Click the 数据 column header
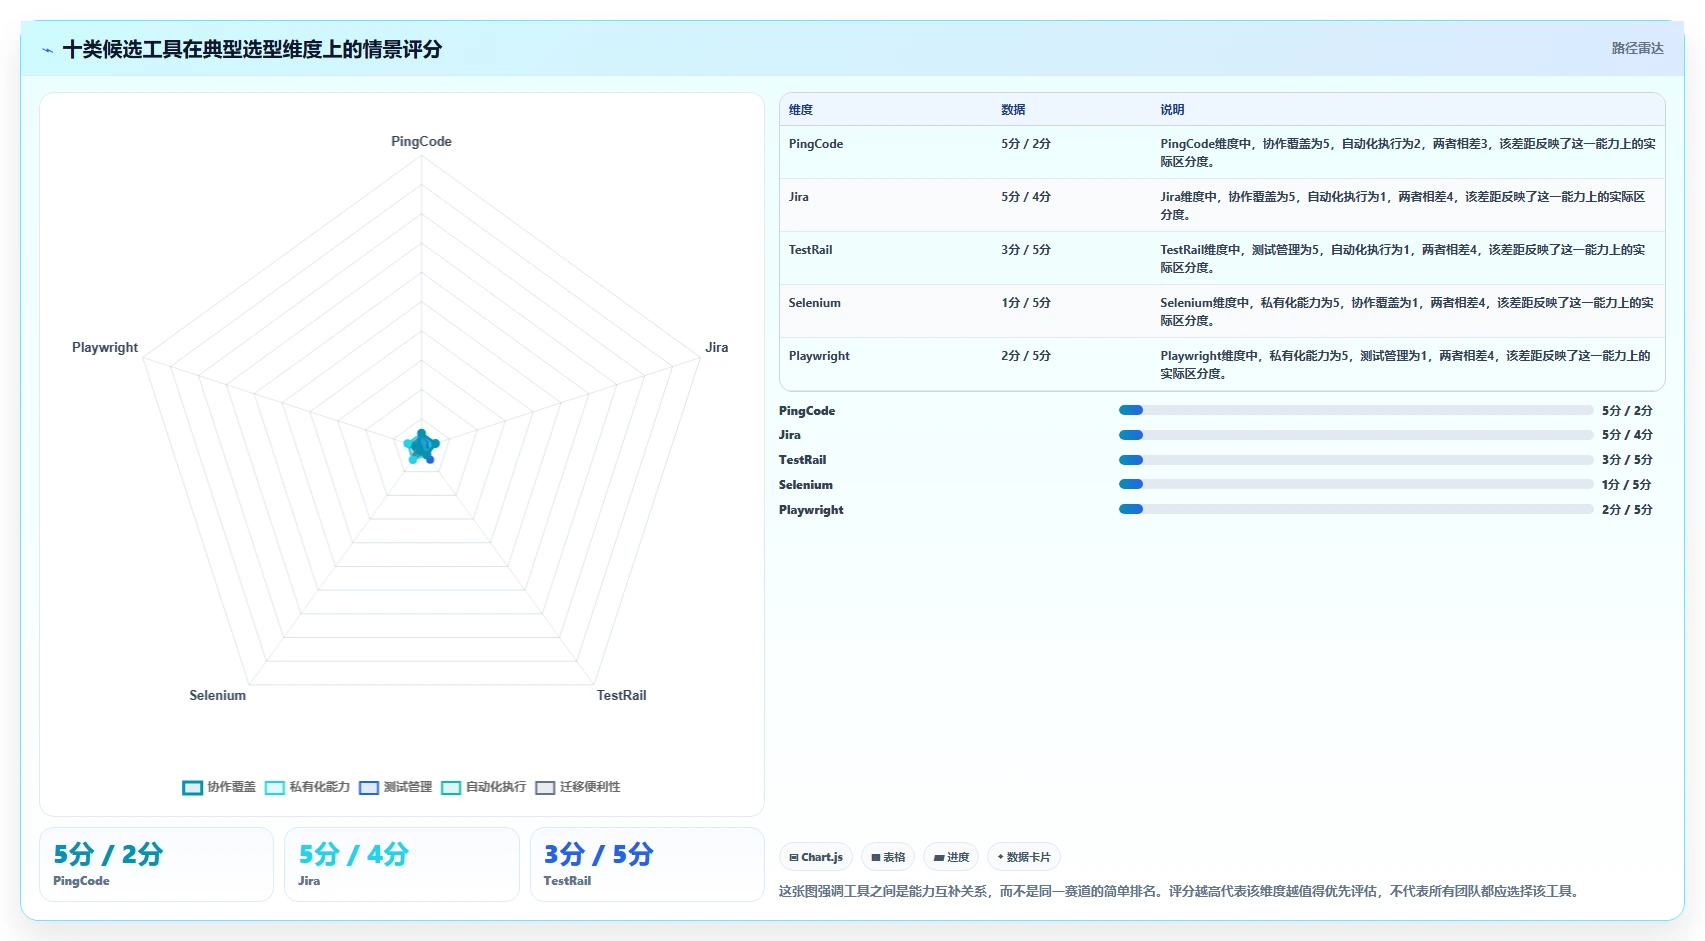The width and height of the screenshot is (1705, 941). click(x=1013, y=110)
